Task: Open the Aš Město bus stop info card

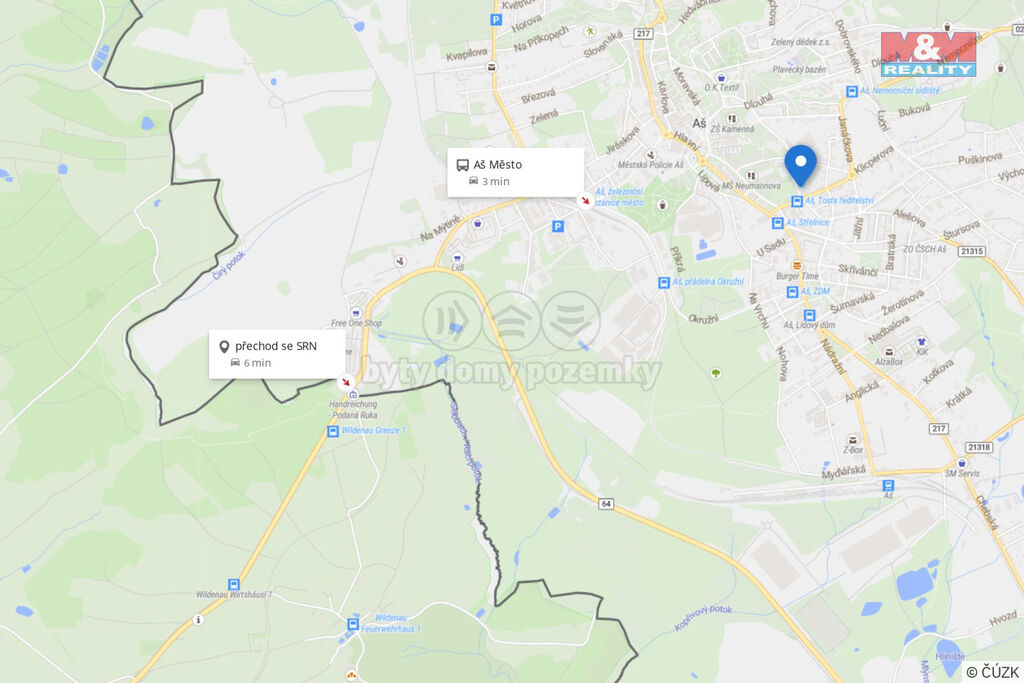Action: tap(515, 172)
